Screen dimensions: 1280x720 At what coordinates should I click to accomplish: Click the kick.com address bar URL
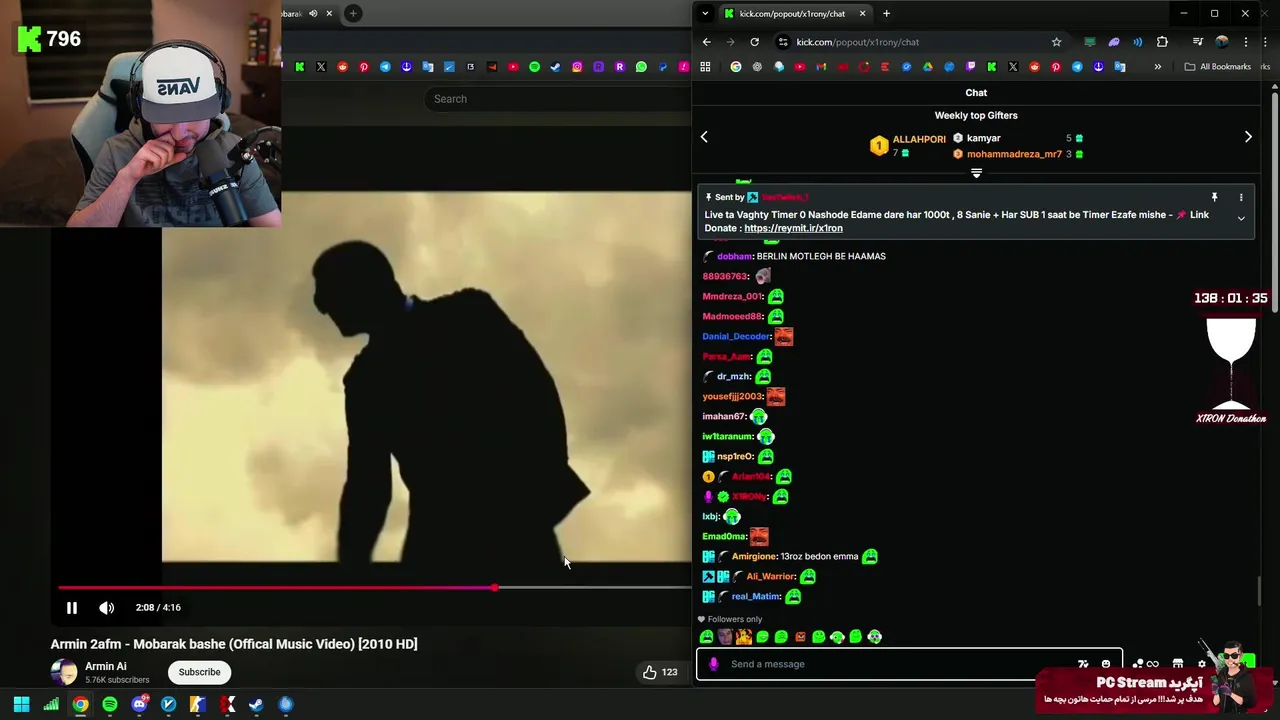point(858,42)
